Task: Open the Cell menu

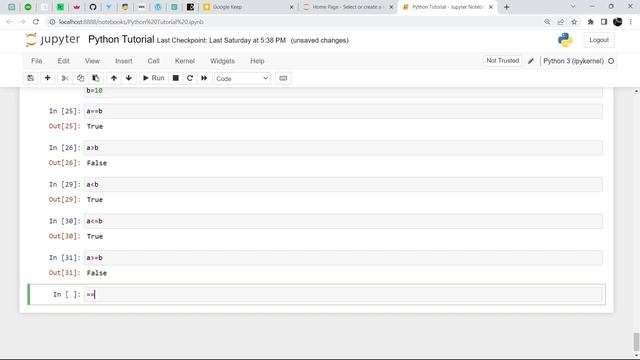Action: tap(153, 61)
